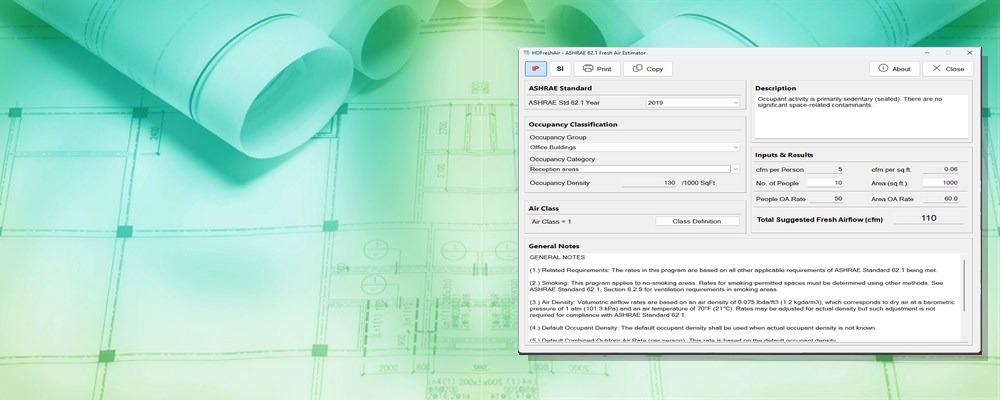Click the Area (sq.ft.) input field
This screenshot has height=400, width=1000.
941,183
